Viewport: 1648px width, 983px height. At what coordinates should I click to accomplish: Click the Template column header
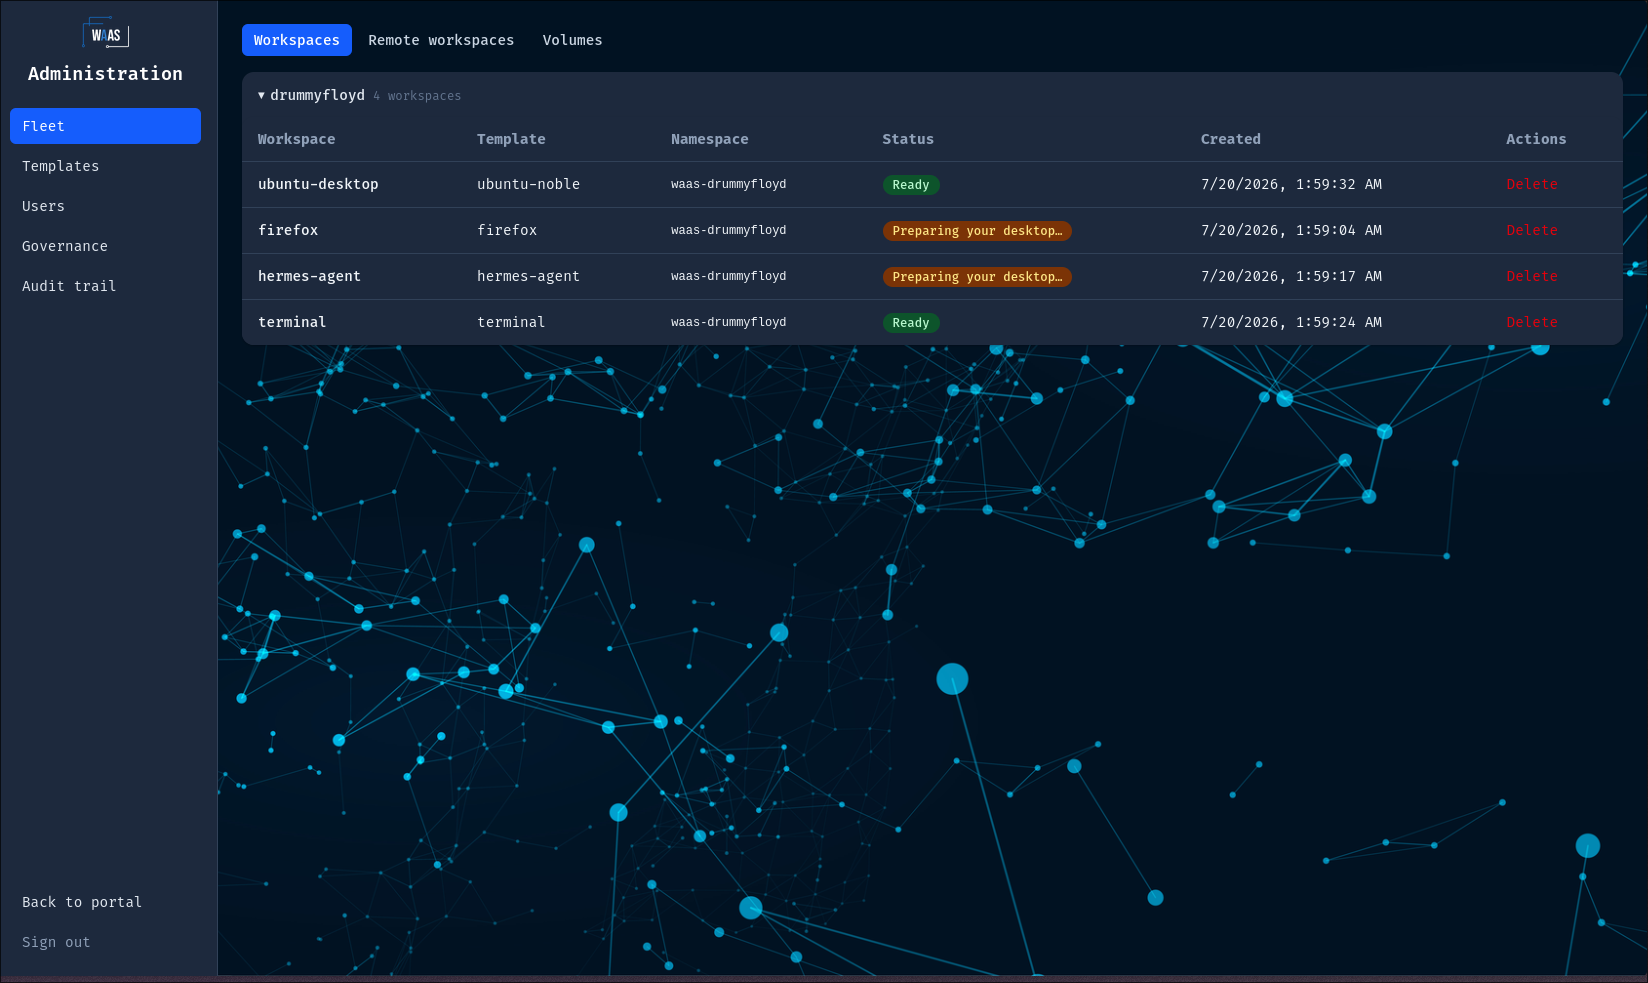pos(511,139)
